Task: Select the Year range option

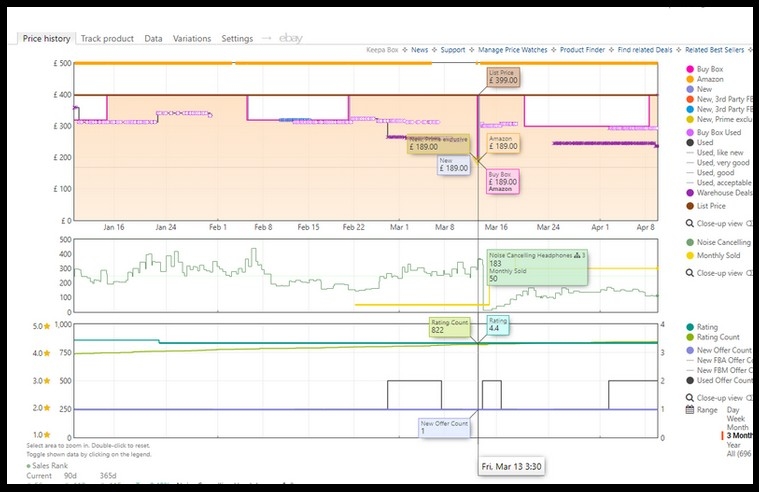Action: point(731,445)
